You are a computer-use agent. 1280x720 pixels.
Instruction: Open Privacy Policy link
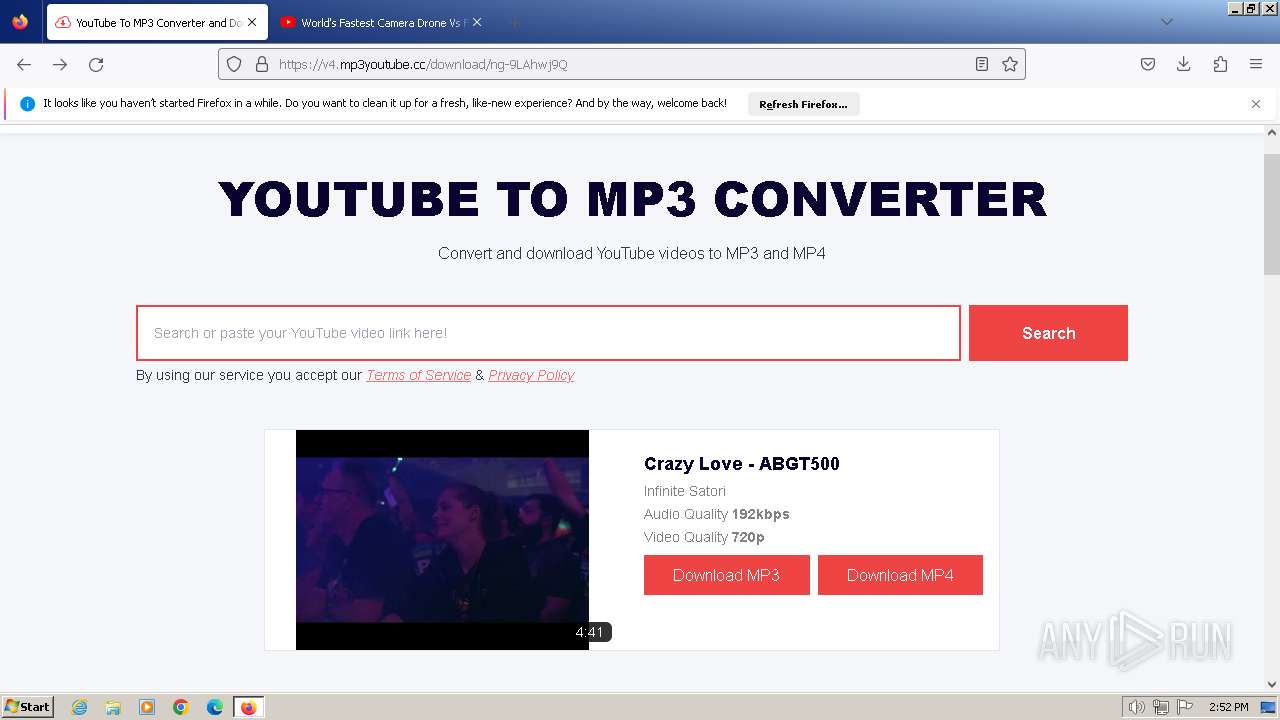531,375
